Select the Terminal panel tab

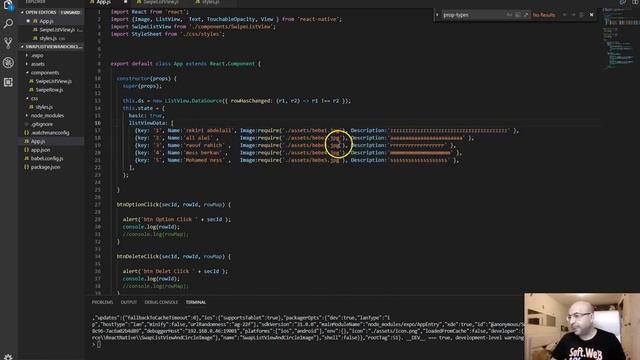click(x=196, y=302)
